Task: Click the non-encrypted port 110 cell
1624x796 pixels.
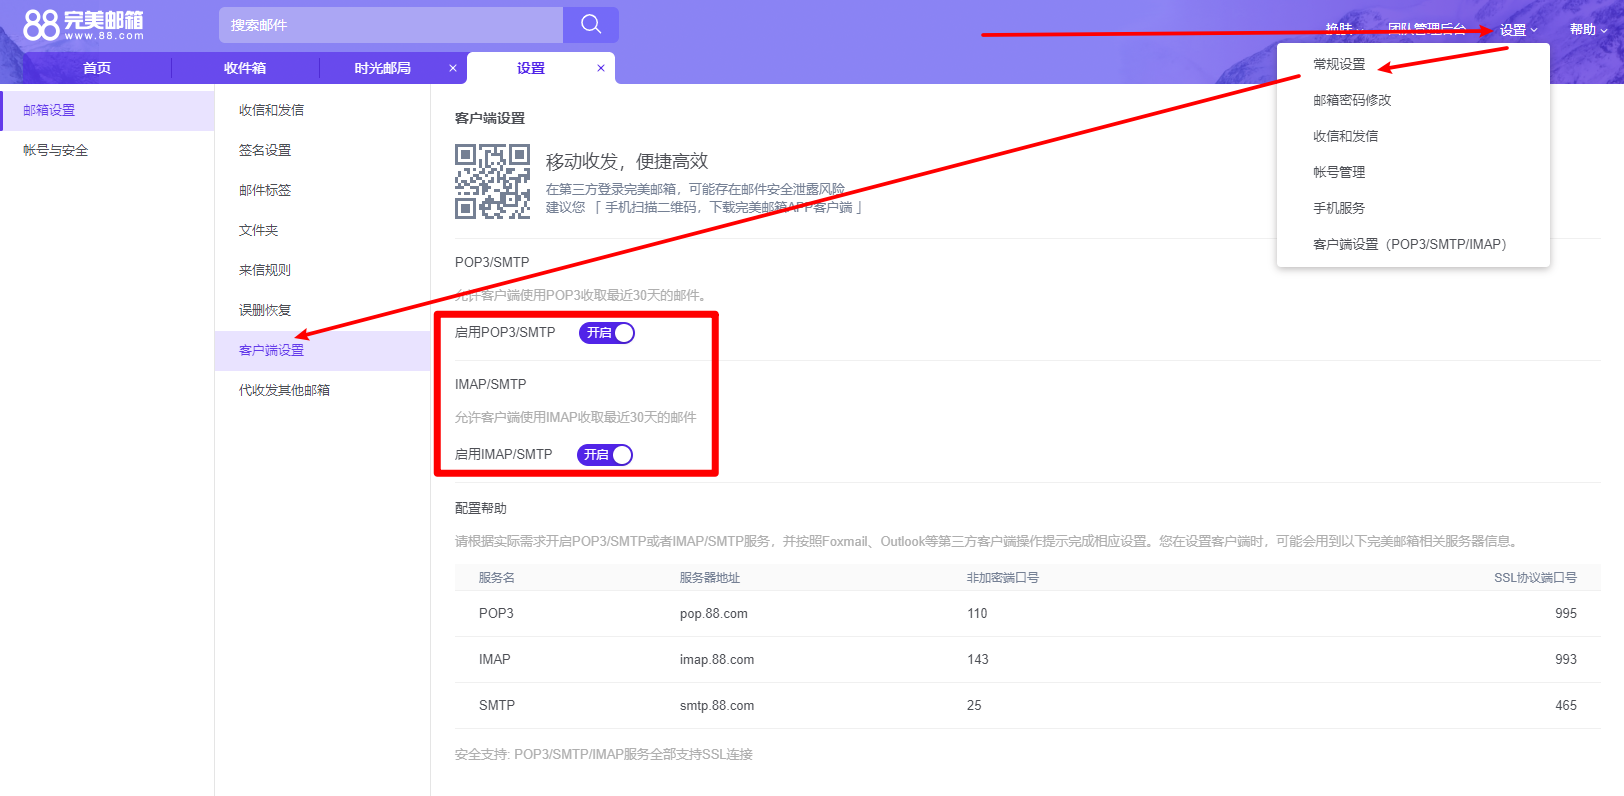Action: pyautogui.click(x=977, y=614)
